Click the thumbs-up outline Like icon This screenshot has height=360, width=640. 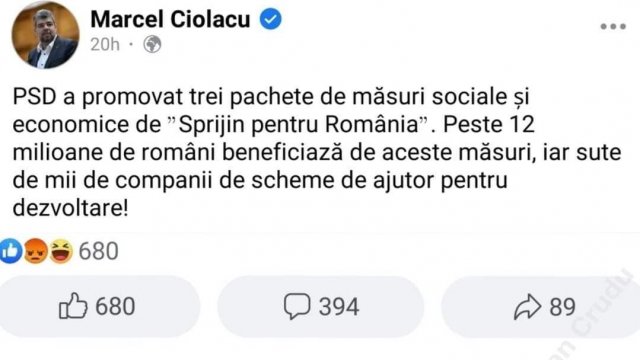(73, 306)
